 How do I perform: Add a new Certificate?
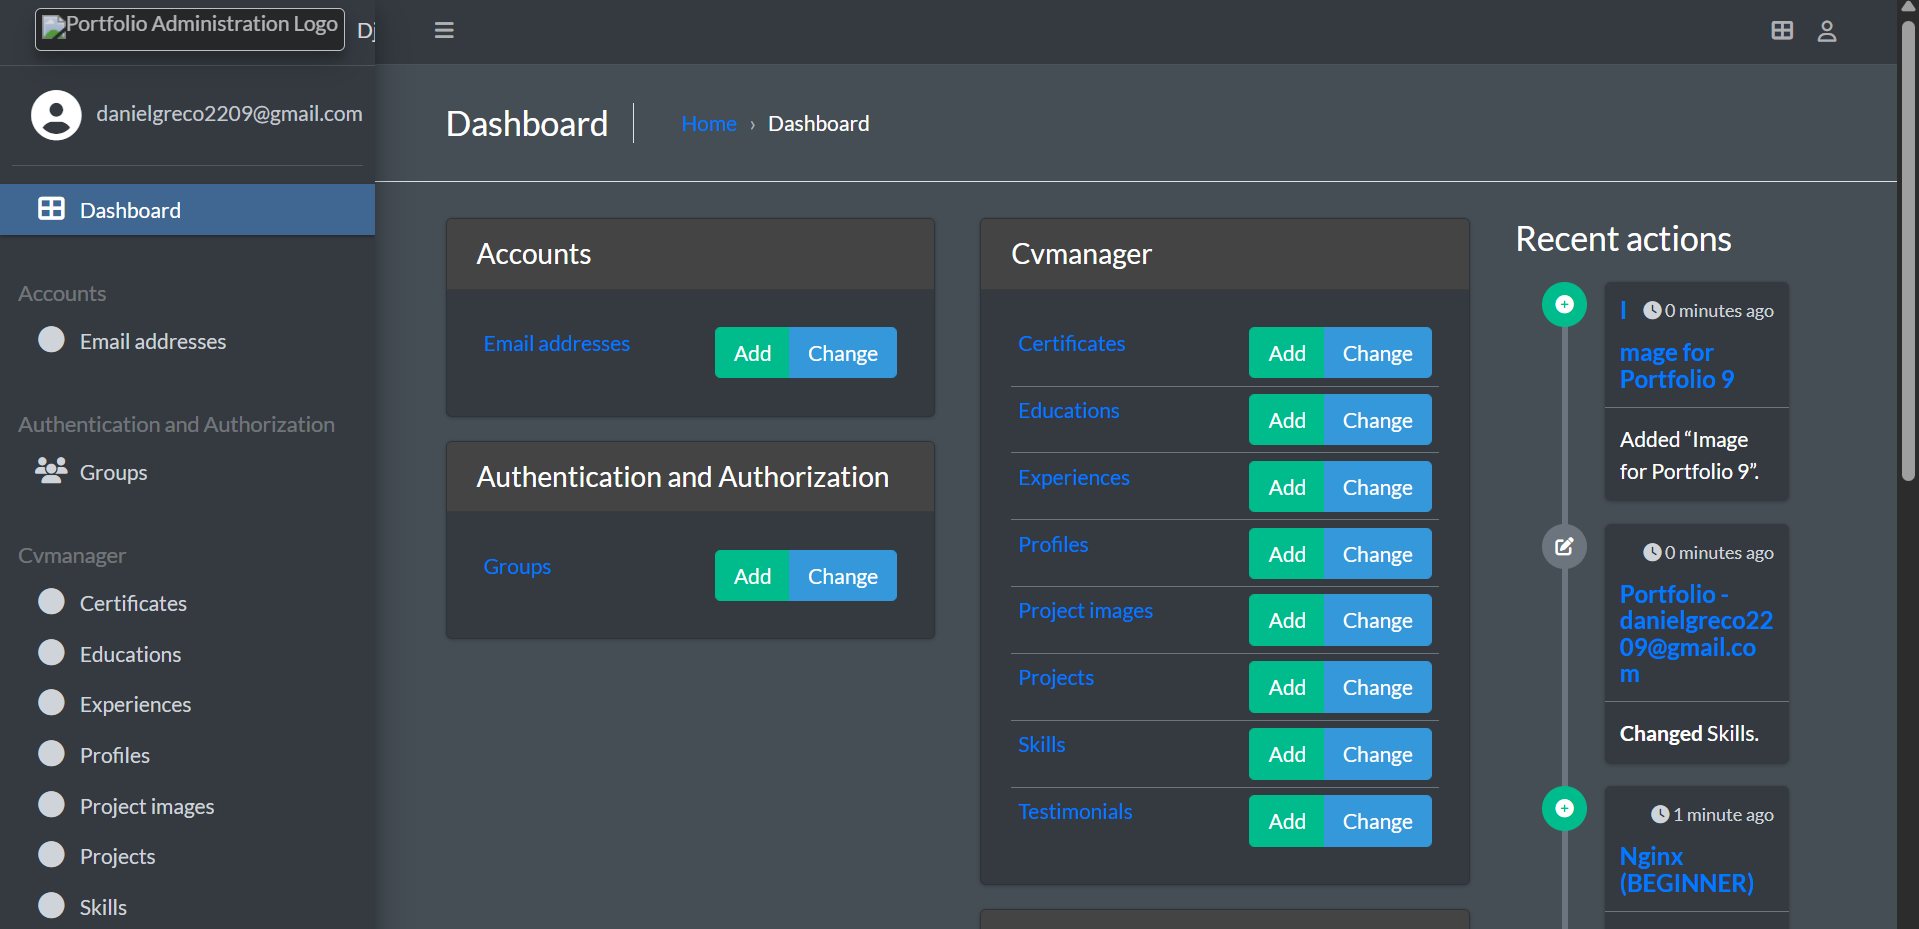[1287, 353]
